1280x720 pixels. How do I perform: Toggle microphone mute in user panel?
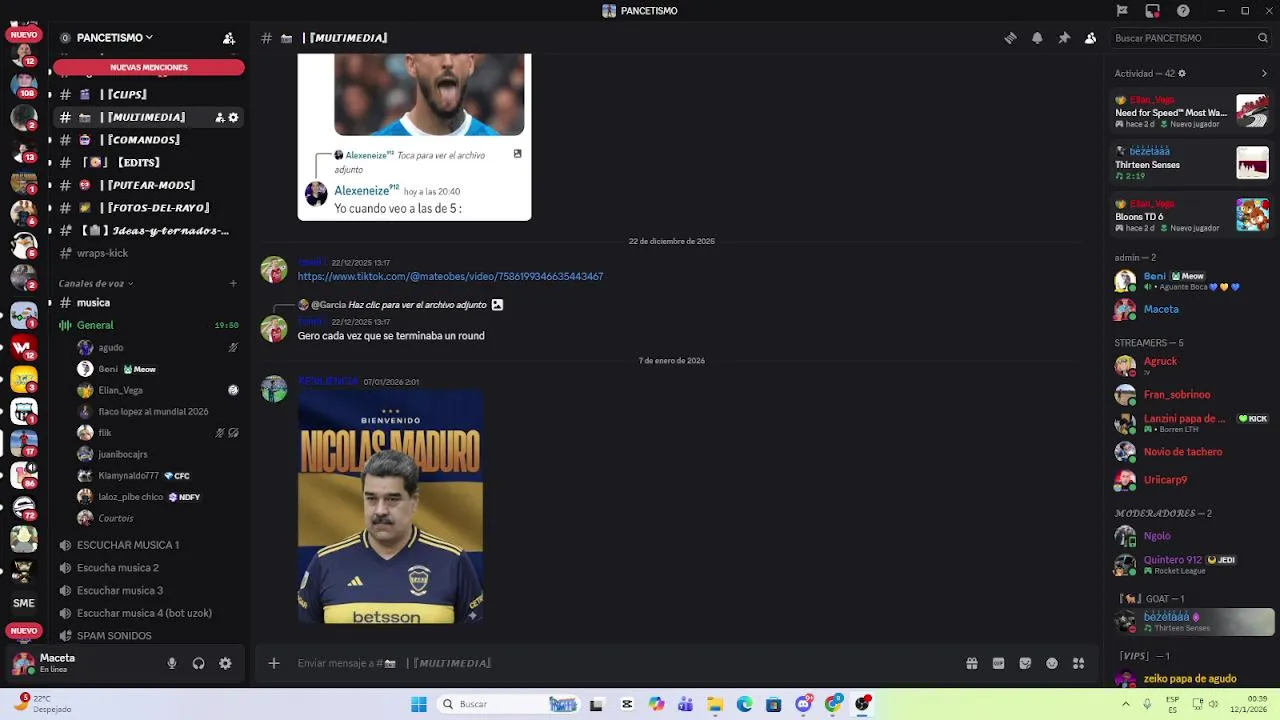click(x=172, y=663)
